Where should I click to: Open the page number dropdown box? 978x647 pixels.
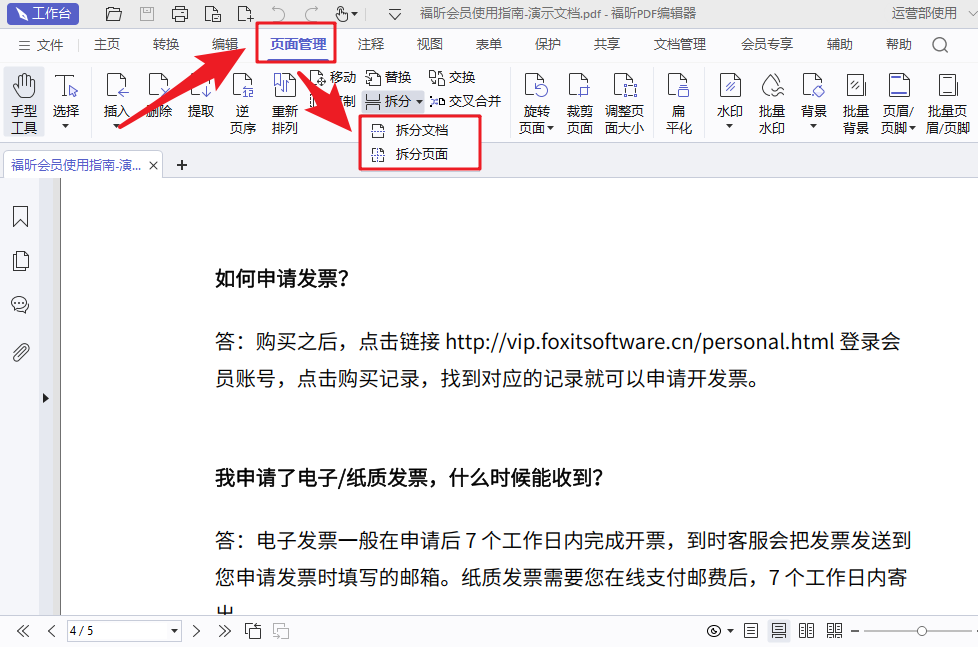tap(175, 631)
